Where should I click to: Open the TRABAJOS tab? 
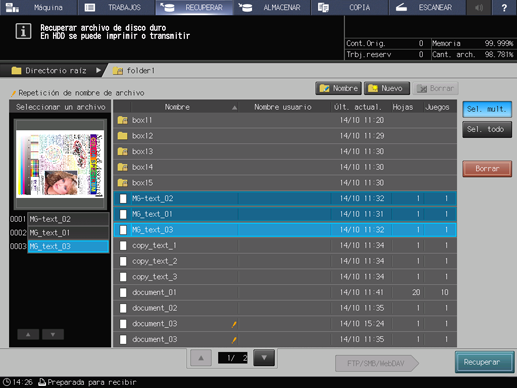pyautogui.click(x=116, y=7)
